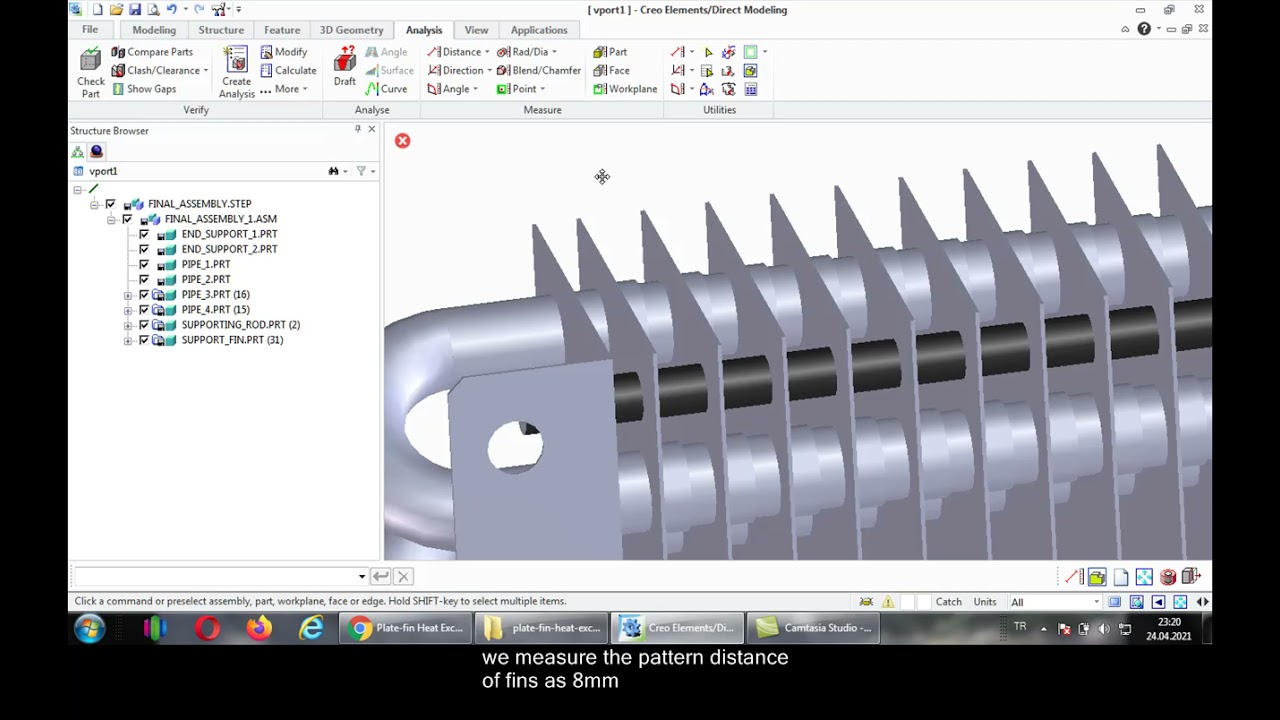
Task: Click the measure ruler icon at bottom
Action: (1073, 577)
